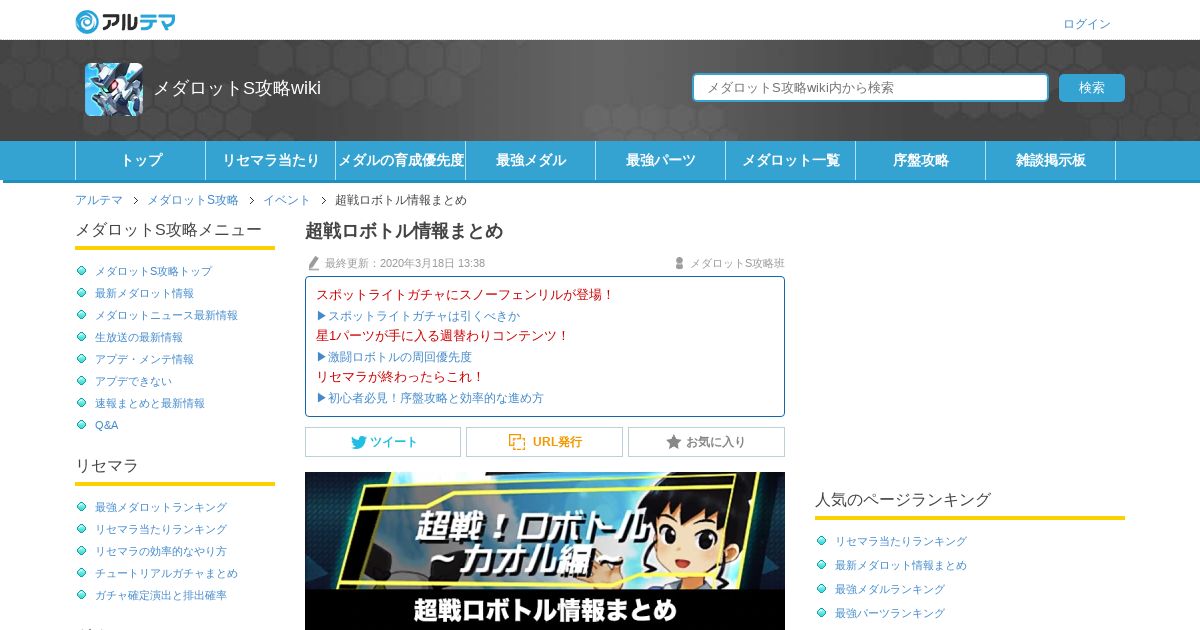
Task: Click 最終更新 date text
Action: (x=405, y=263)
